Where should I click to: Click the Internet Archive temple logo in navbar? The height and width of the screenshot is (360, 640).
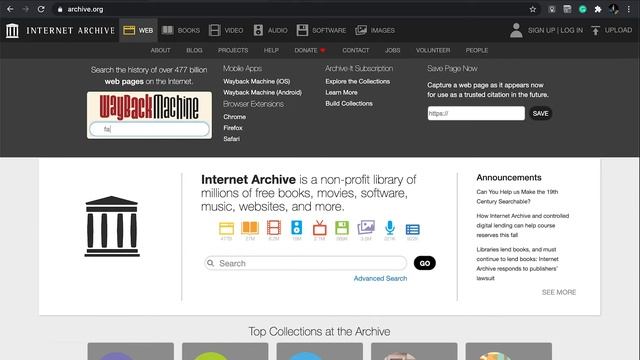[12, 30]
